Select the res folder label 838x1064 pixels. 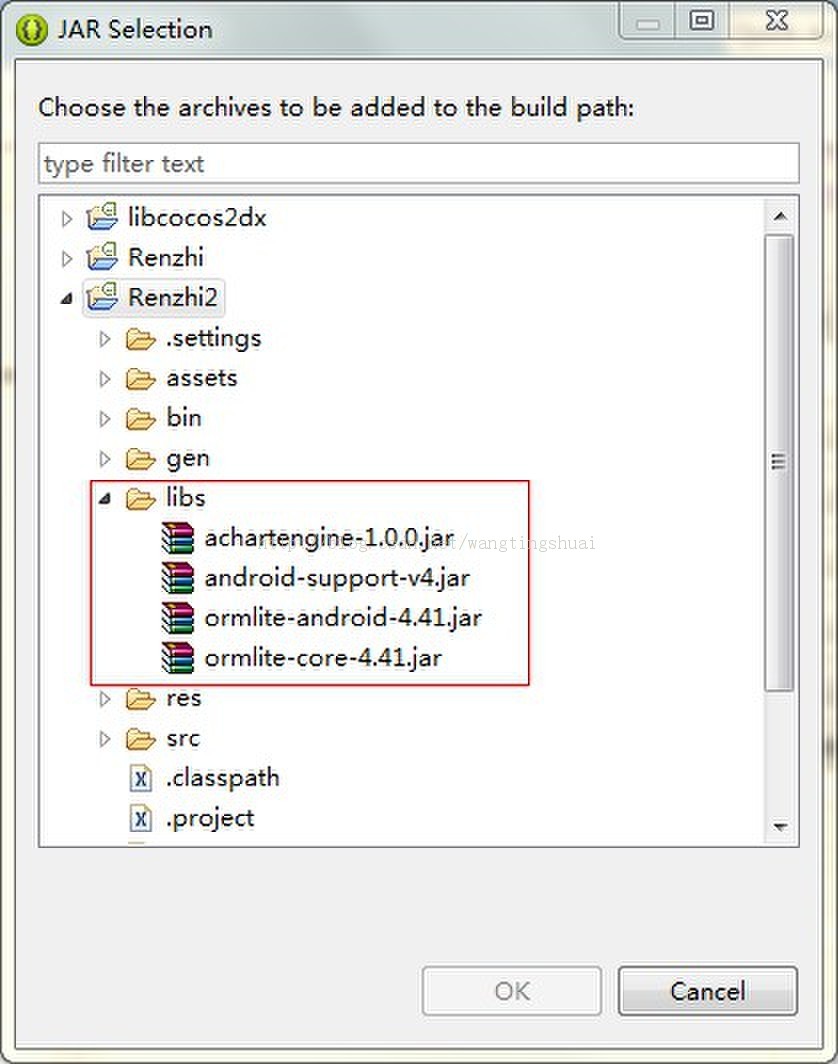click(183, 698)
